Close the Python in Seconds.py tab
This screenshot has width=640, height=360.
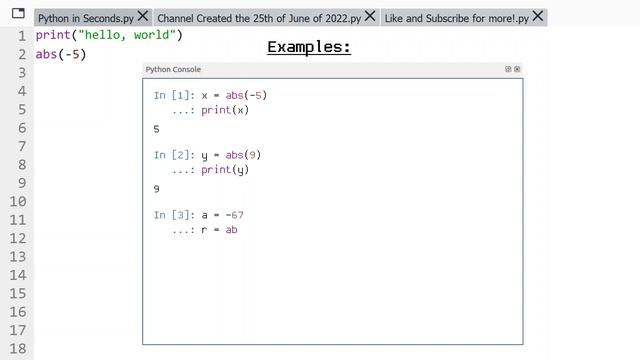(143, 16)
